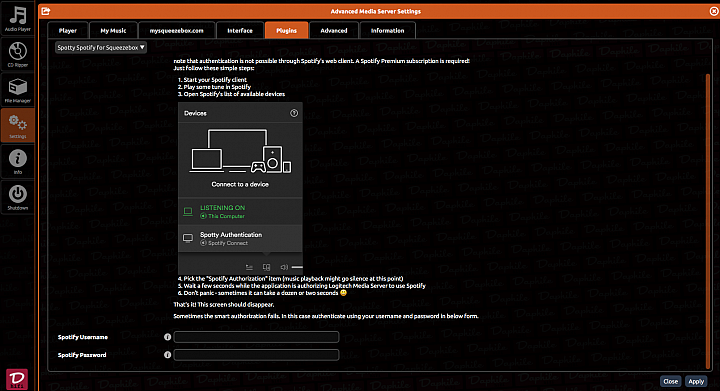Click the Spotify devices icon in screenshot

(266, 267)
